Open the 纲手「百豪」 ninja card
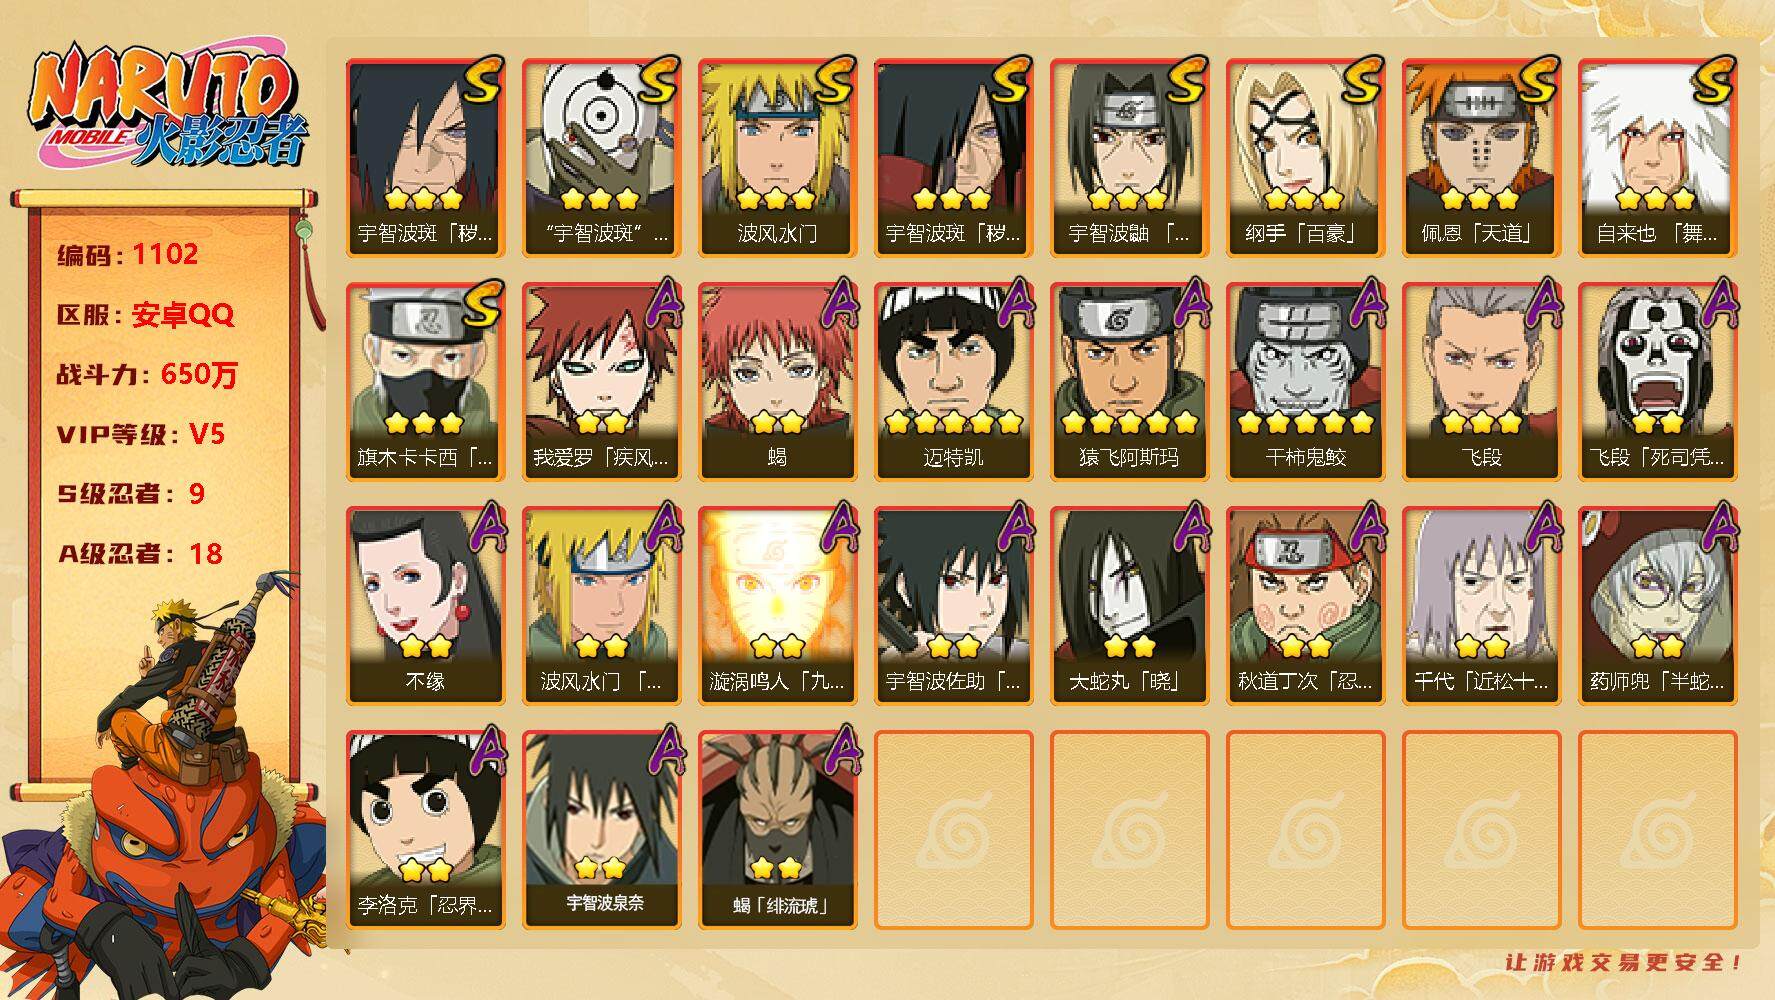Image resolution: width=1775 pixels, height=1000 pixels. pyautogui.click(x=1305, y=158)
